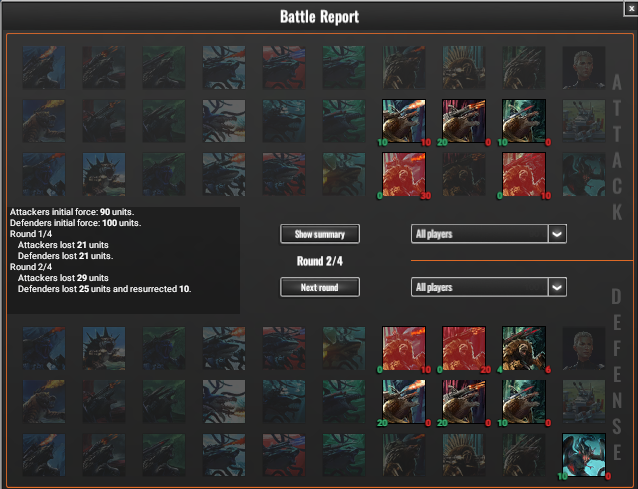638x489 pixels.
Task: Open the attackers' All players dropdown
Action: coord(489,234)
